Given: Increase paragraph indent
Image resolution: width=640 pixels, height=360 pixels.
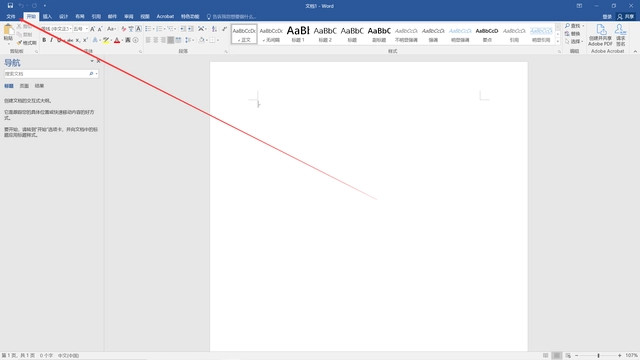Looking at the screenshot, I should click(x=191, y=29).
